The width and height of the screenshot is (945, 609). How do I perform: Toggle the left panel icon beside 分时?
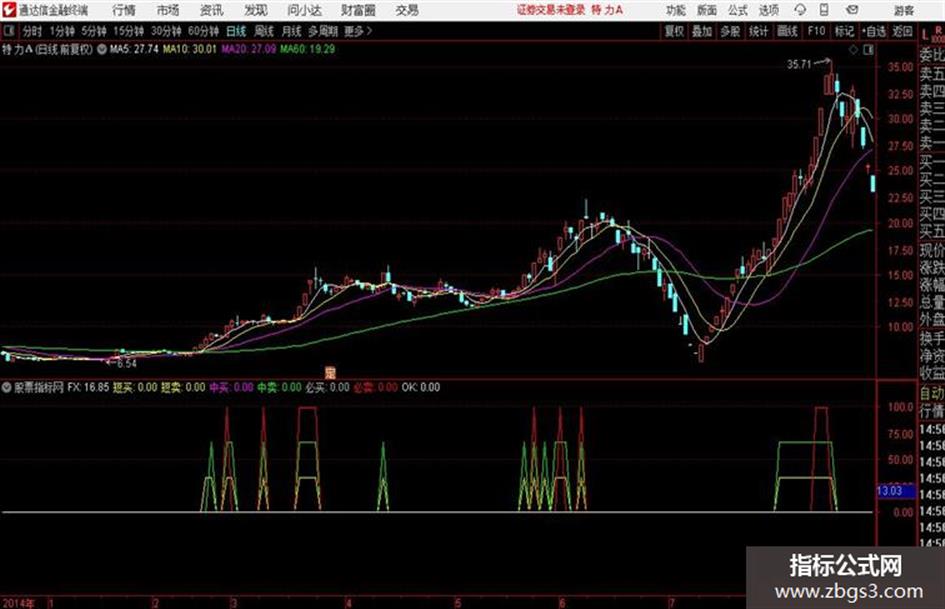(8, 31)
